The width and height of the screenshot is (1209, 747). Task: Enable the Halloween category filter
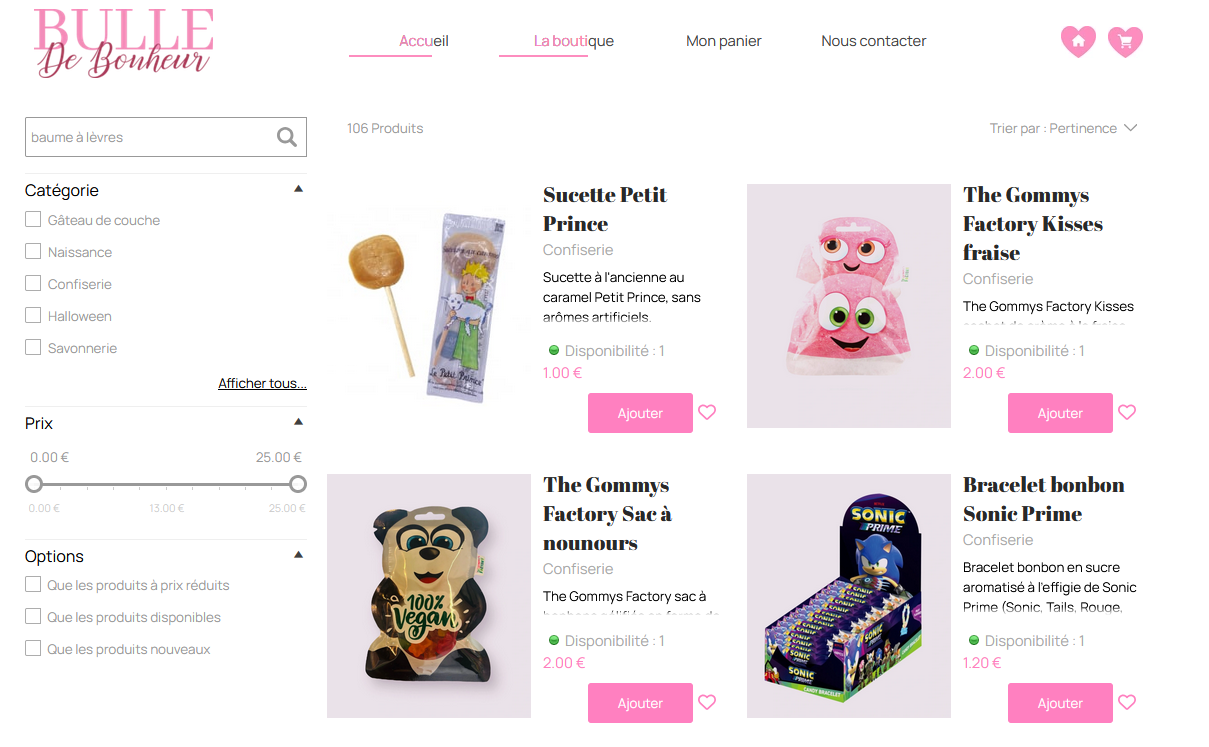[x=33, y=316]
